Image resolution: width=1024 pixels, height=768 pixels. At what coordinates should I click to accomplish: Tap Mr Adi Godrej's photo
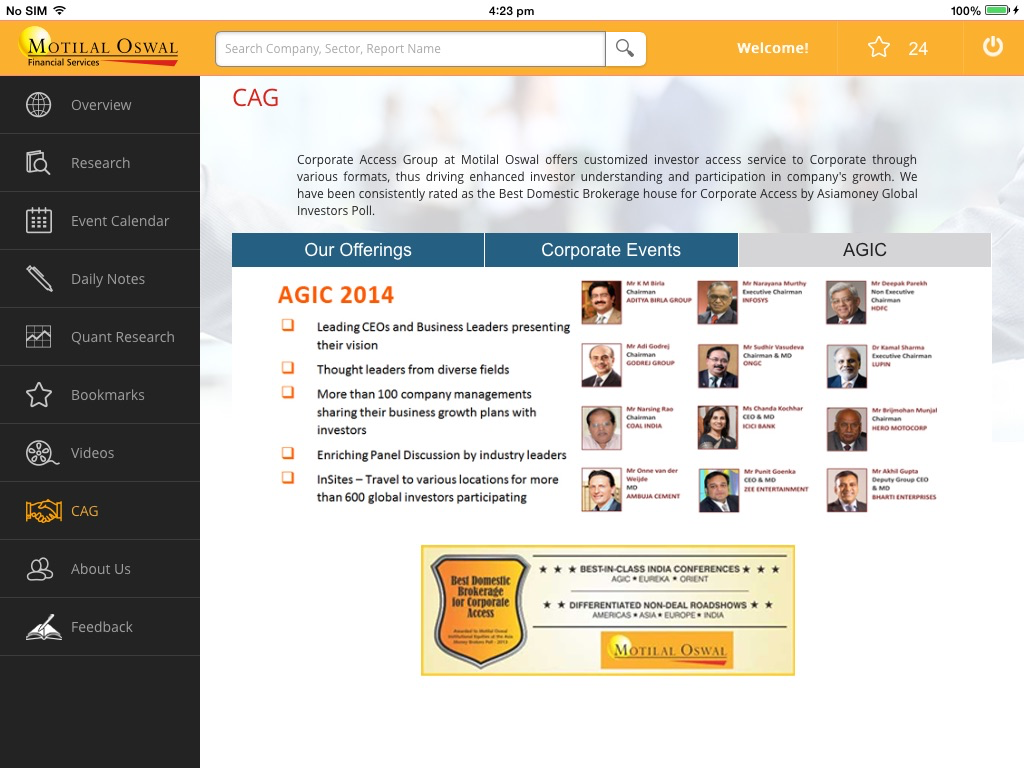pyautogui.click(x=601, y=366)
